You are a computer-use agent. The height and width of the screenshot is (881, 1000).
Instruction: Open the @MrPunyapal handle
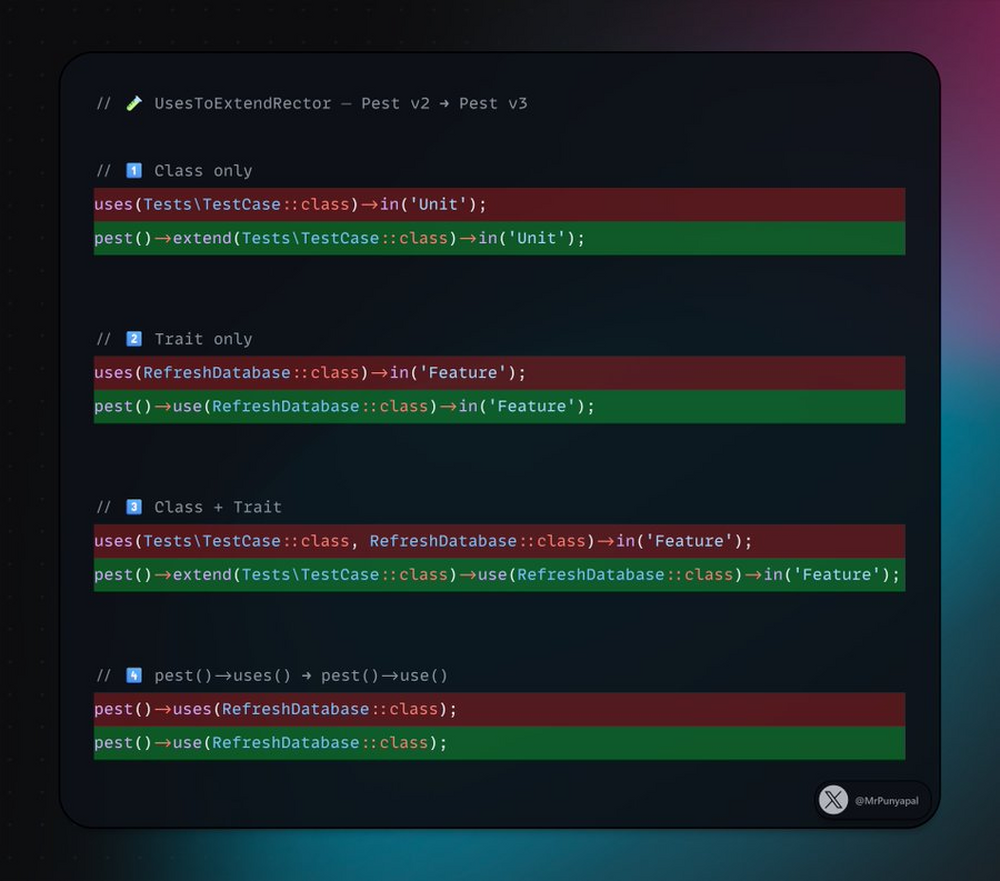tap(887, 801)
